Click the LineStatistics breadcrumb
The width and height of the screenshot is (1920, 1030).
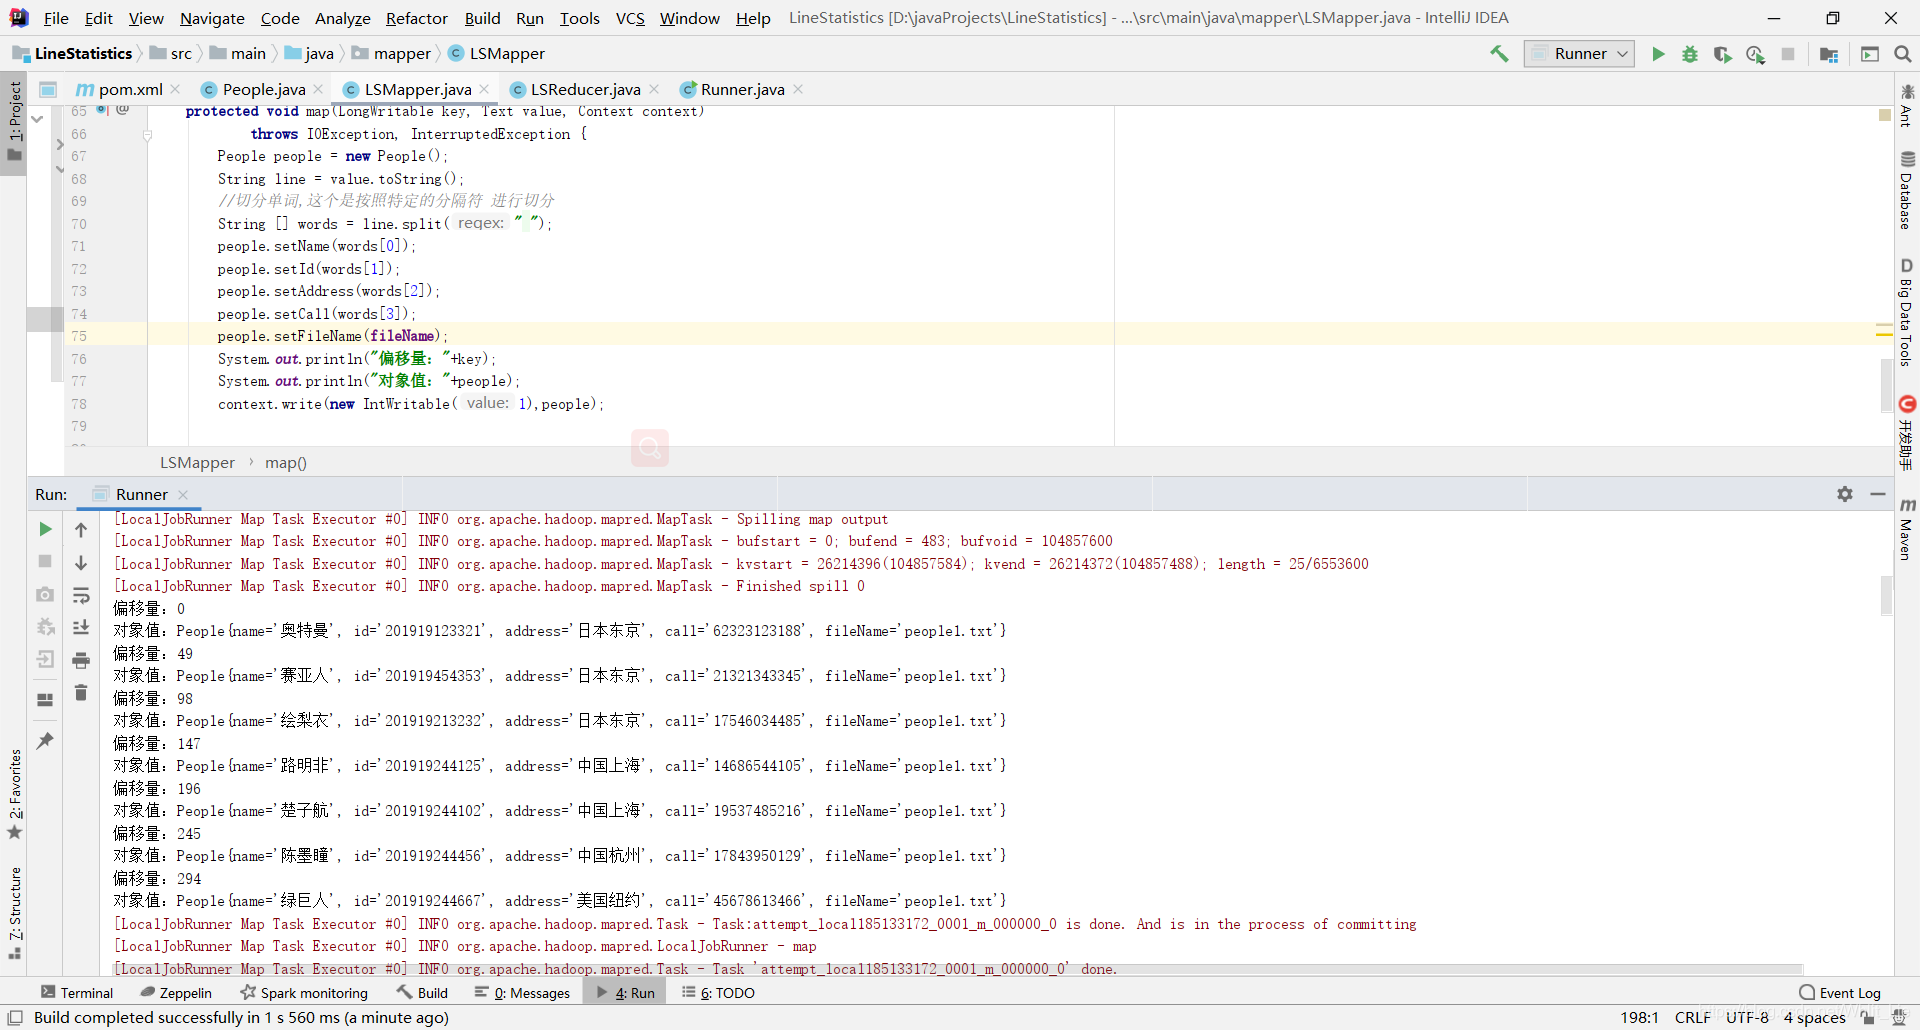[72, 54]
